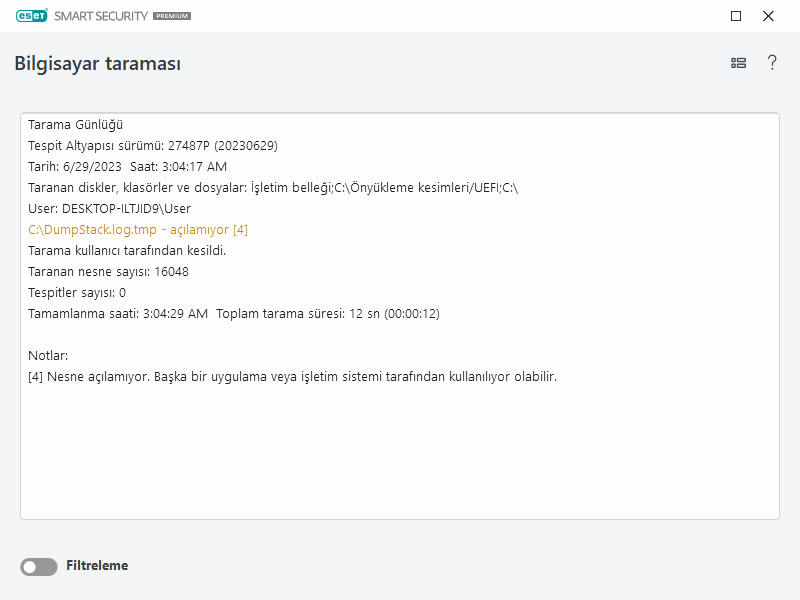Select the C:\DumpStack.log.tmp warning entry

(x=138, y=230)
